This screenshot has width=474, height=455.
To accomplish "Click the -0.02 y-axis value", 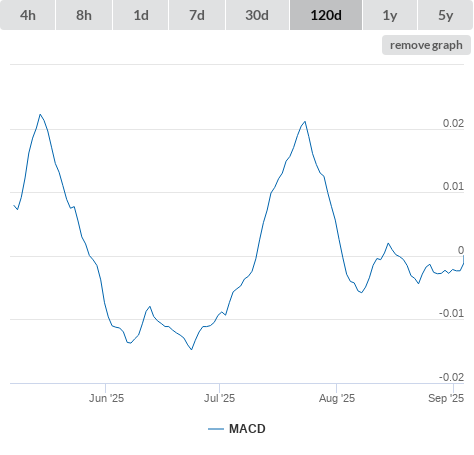I will pos(451,377).
